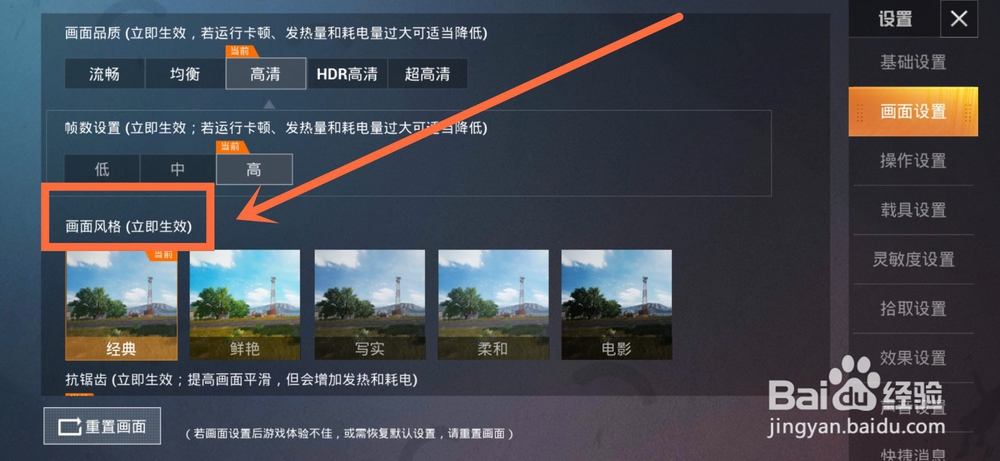1000x461 pixels.
Task: Pick the 写实 style thumbnail
Action: (369, 305)
